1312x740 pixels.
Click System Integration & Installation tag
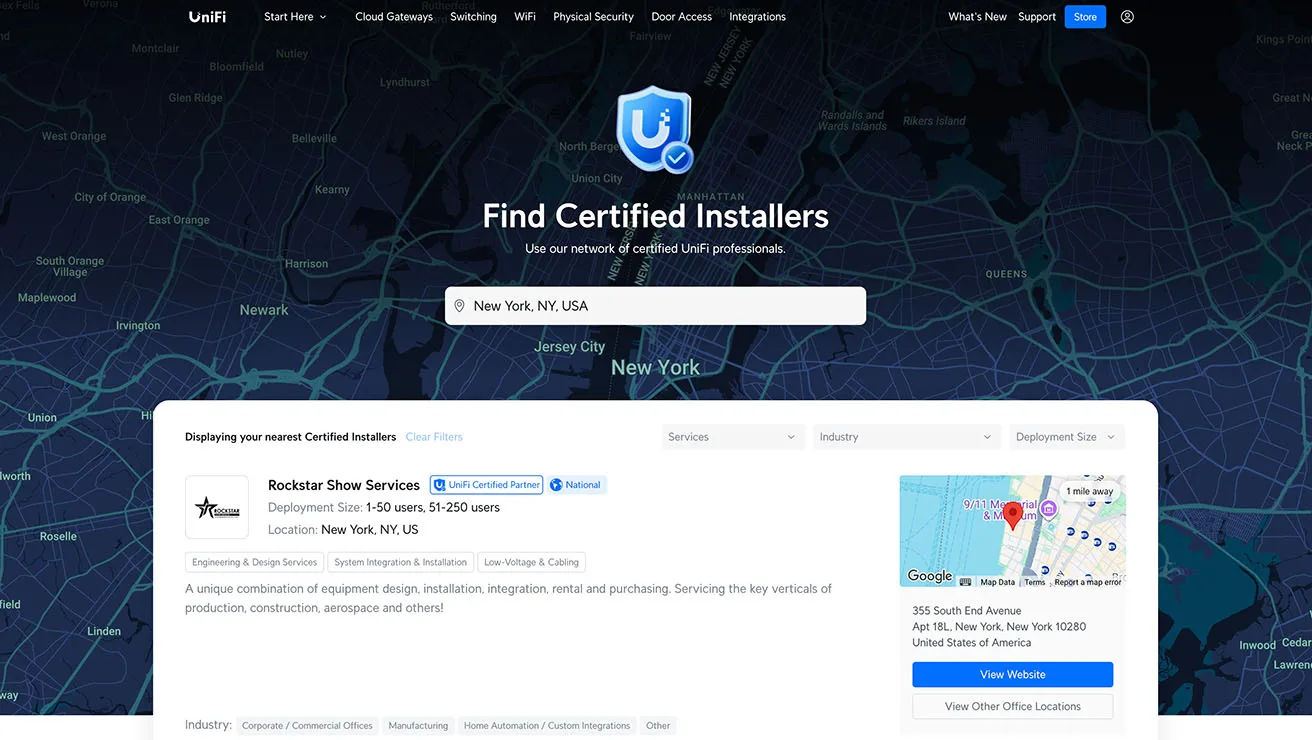400,562
